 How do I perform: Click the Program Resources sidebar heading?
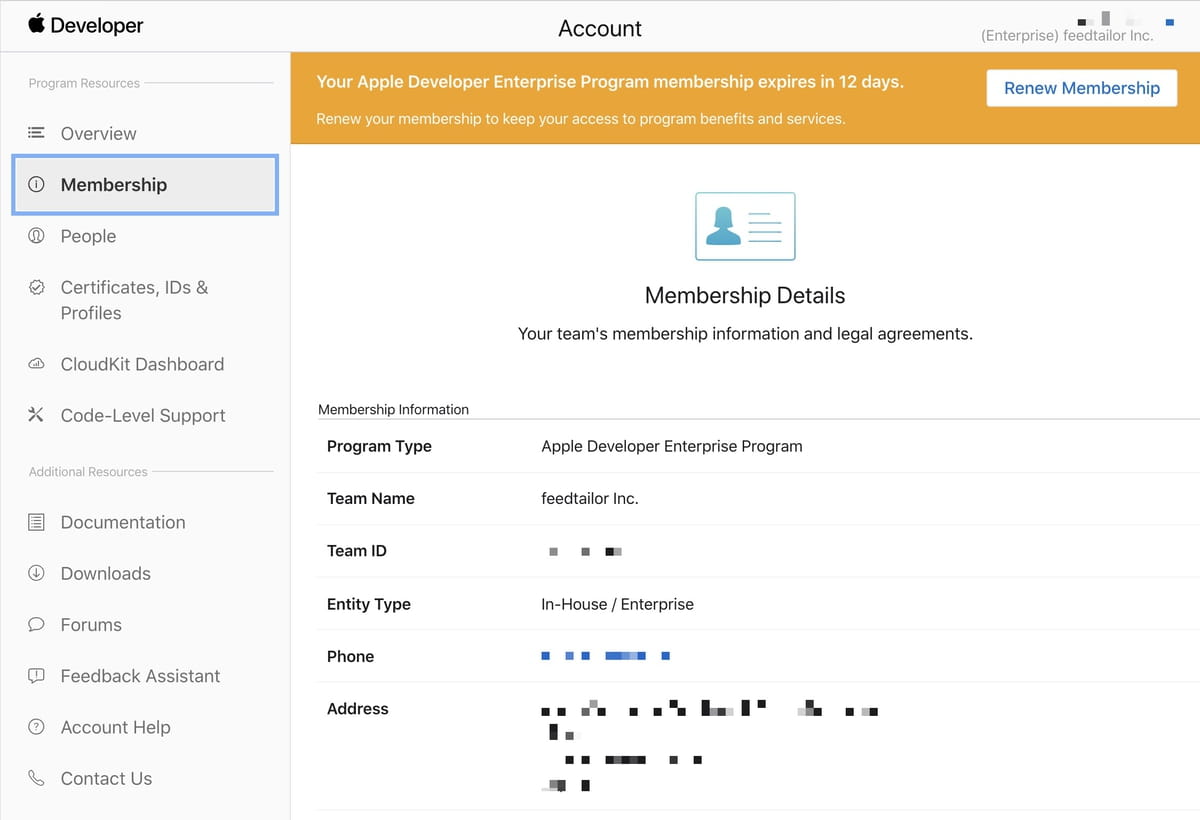(x=84, y=83)
